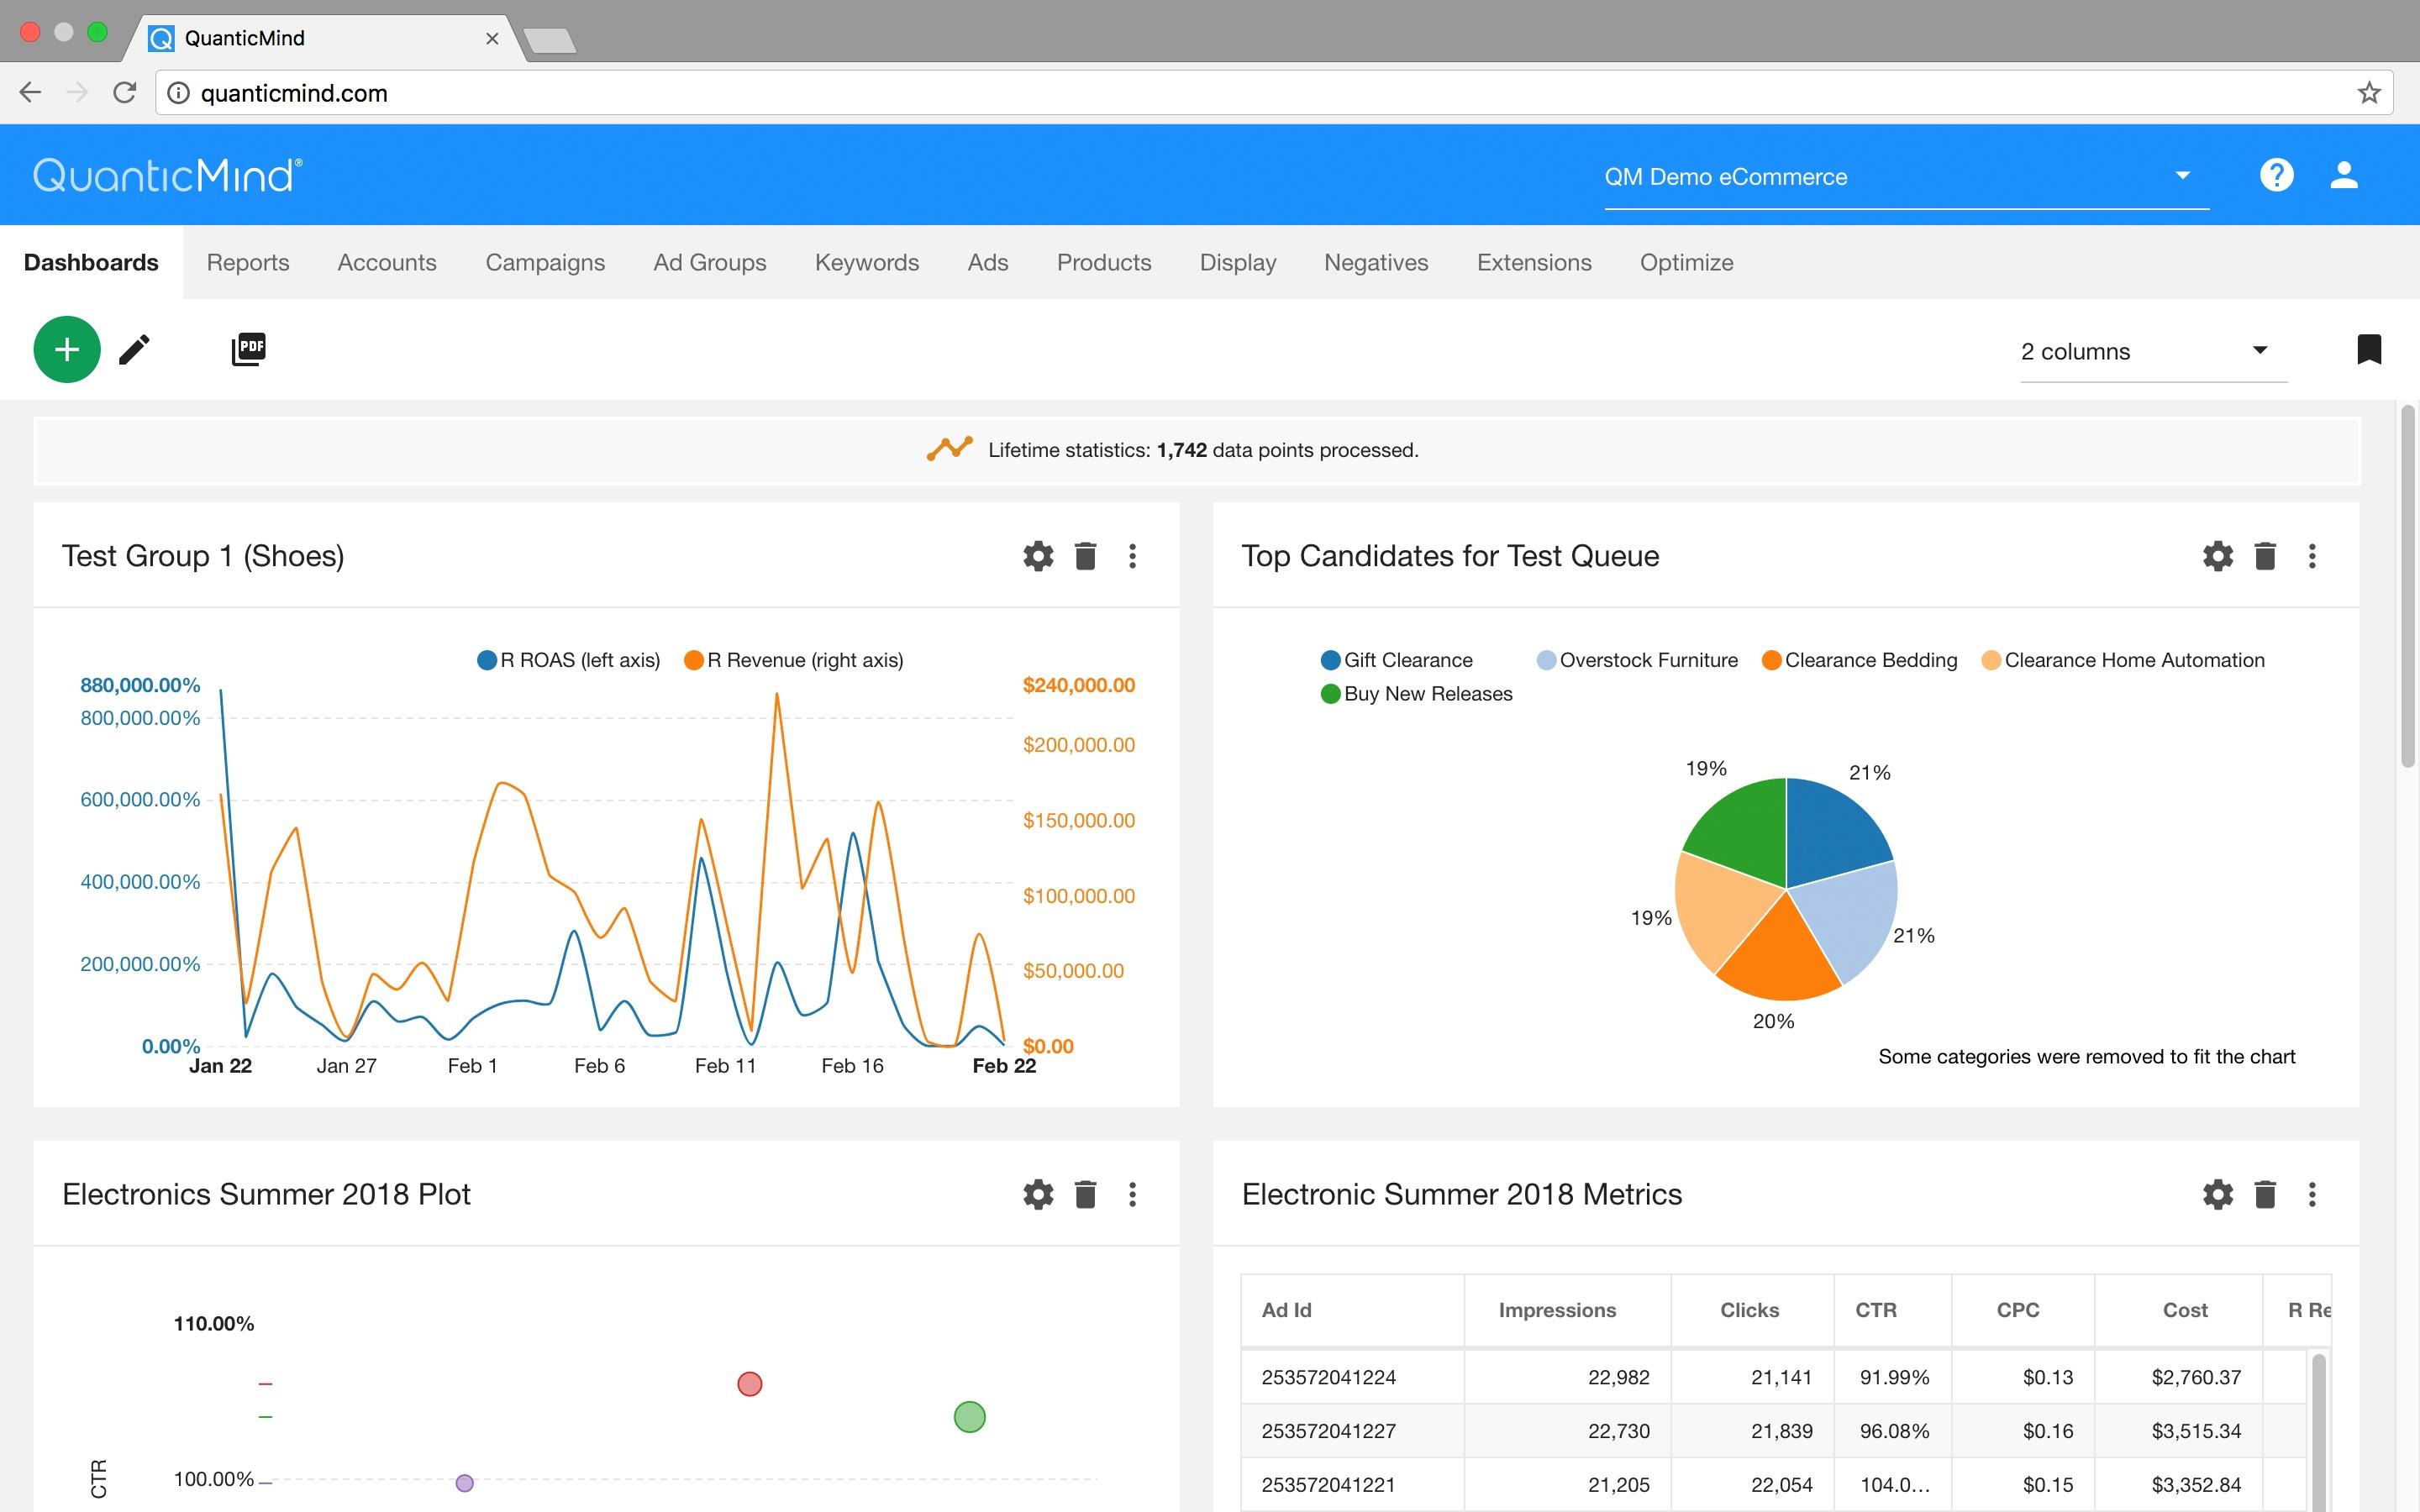Screen dimensions: 2420x1512
Task: Navigate to the Keywords tab
Action: 865,263
